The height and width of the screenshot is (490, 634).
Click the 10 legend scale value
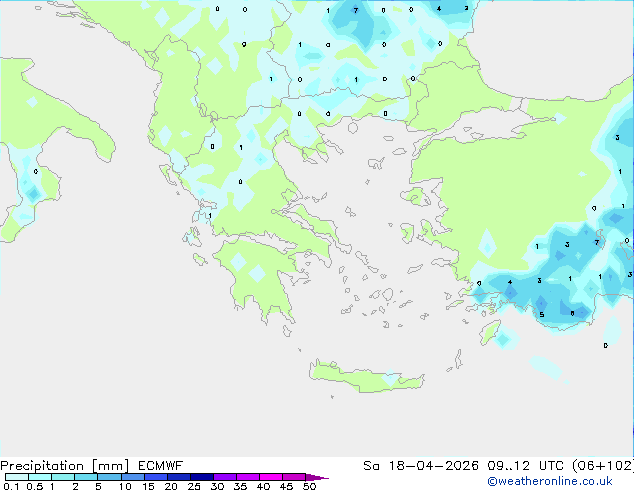coord(125,486)
